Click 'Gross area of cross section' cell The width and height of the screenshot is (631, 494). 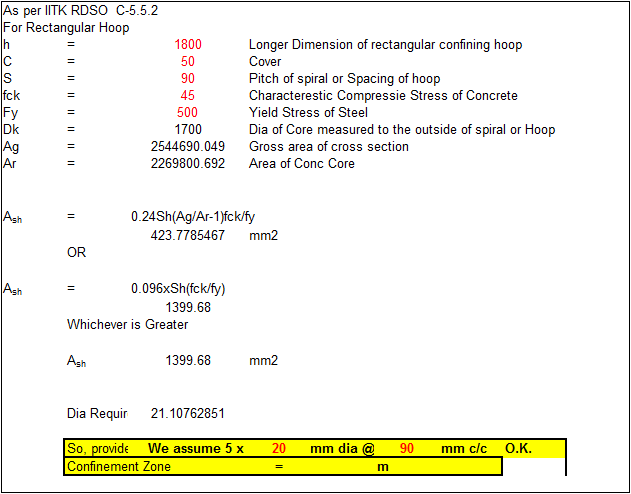tap(329, 146)
